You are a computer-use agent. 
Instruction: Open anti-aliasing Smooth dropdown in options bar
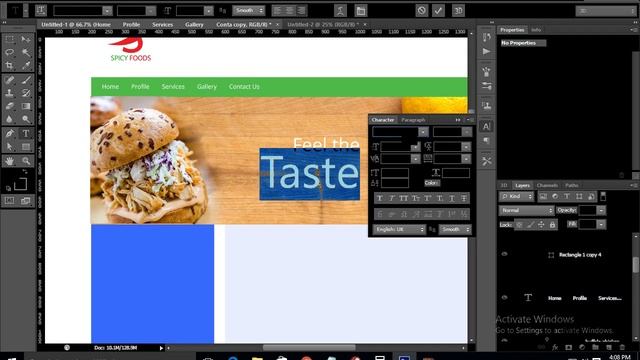(x=249, y=11)
